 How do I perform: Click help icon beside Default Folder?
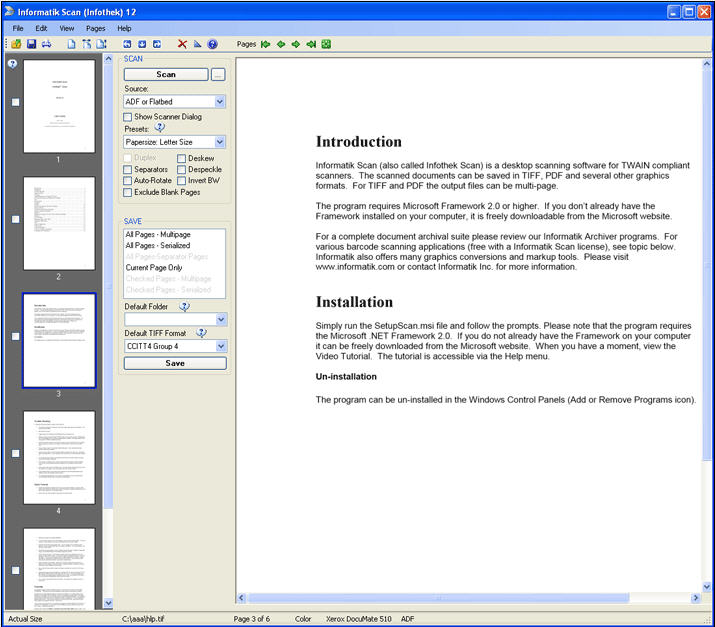184,306
